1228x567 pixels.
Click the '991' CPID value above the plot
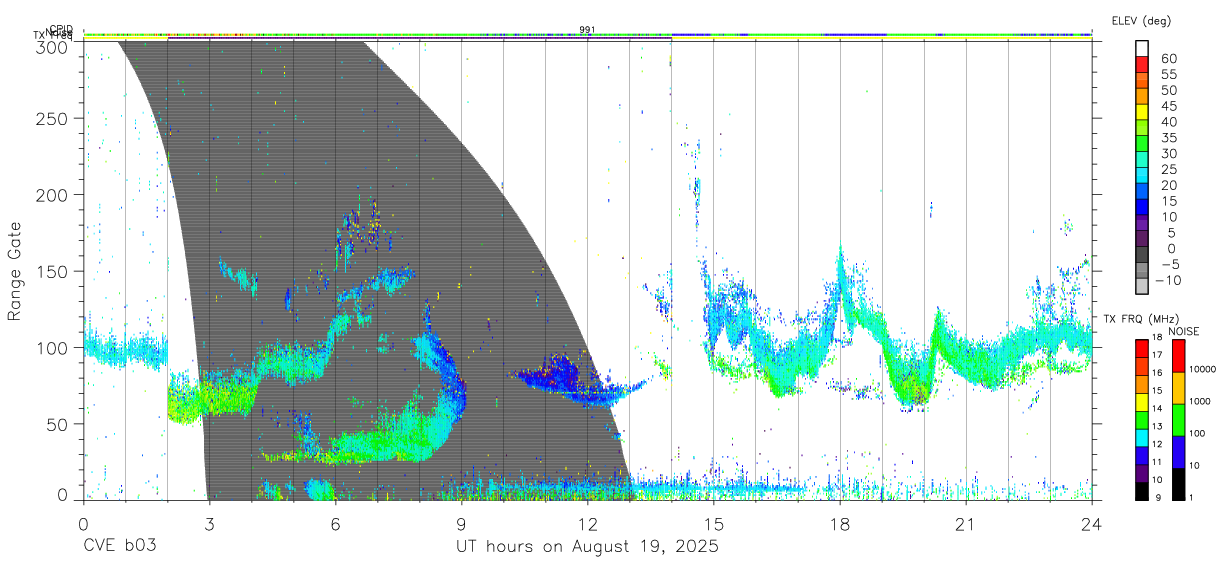[587, 29]
